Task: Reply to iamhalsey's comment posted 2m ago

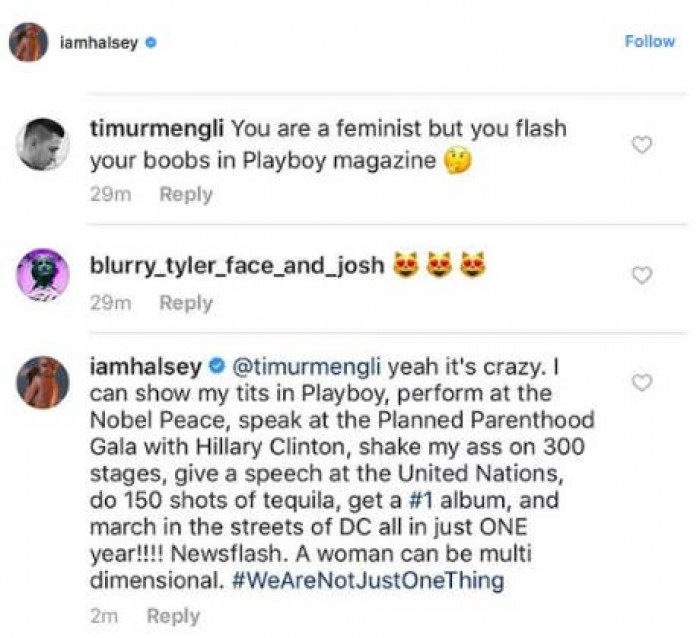Action: pos(173,616)
